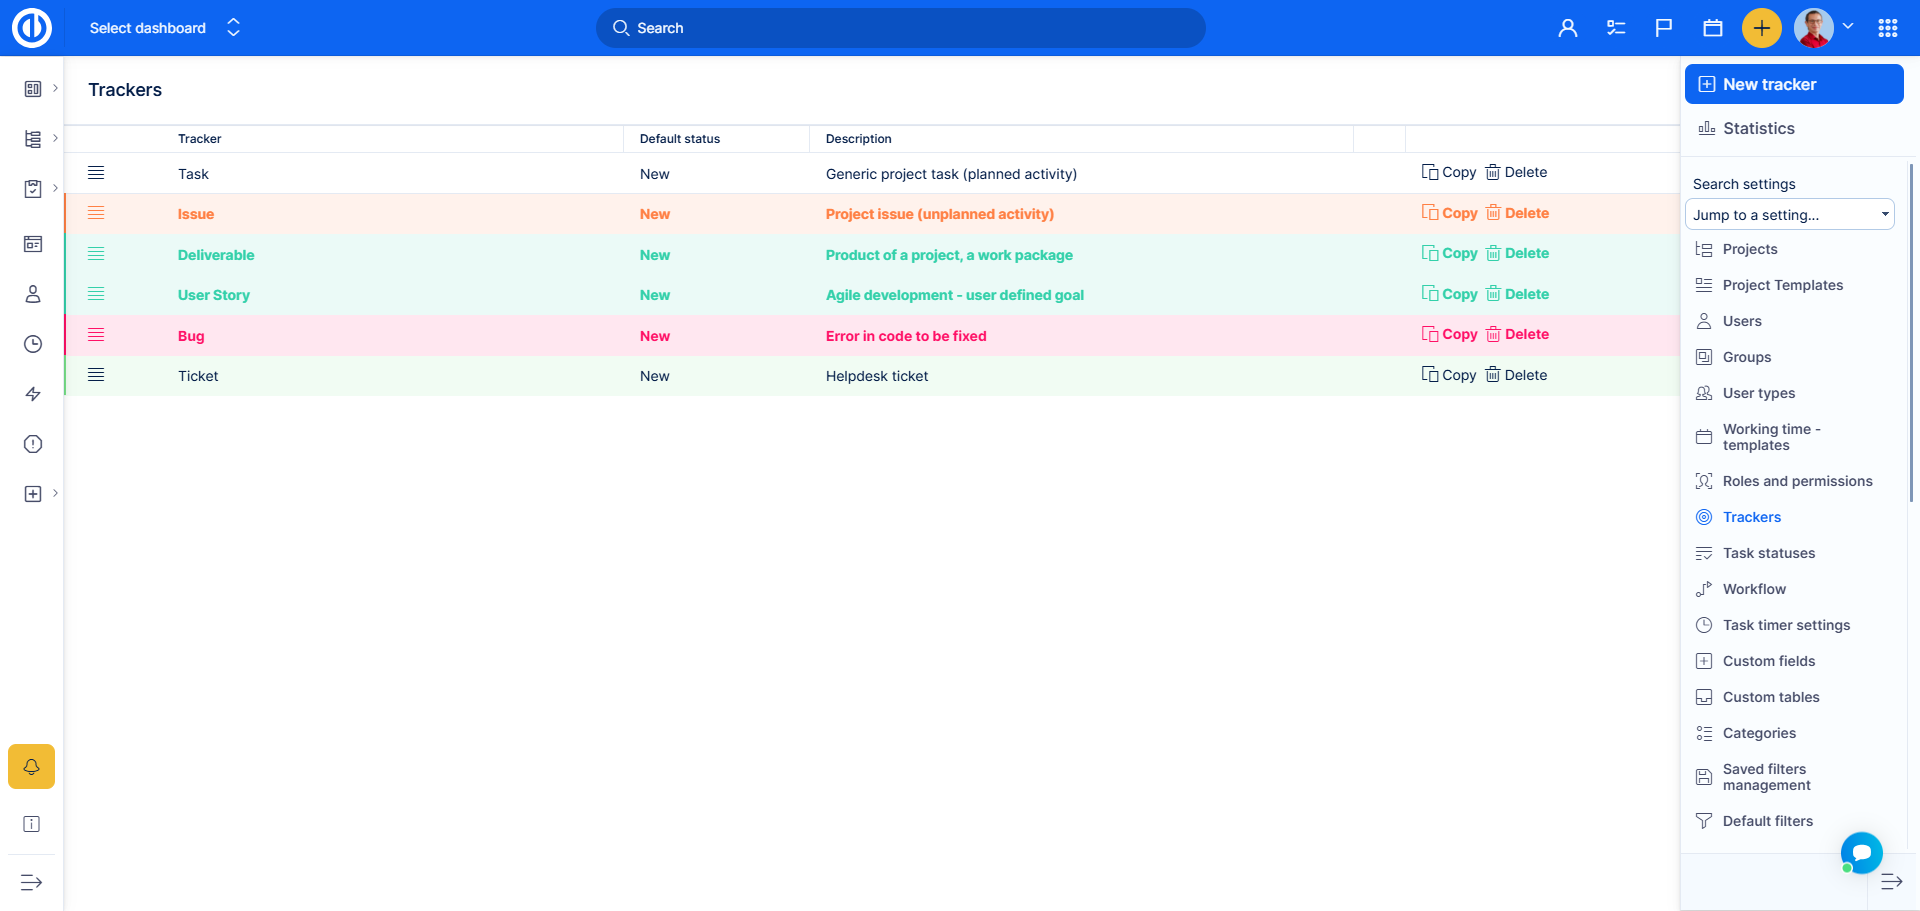Expand the user avatar menu arrow
Viewport: 1920px width, 911px height.
pyautogui.click(x=1848, y=27)
